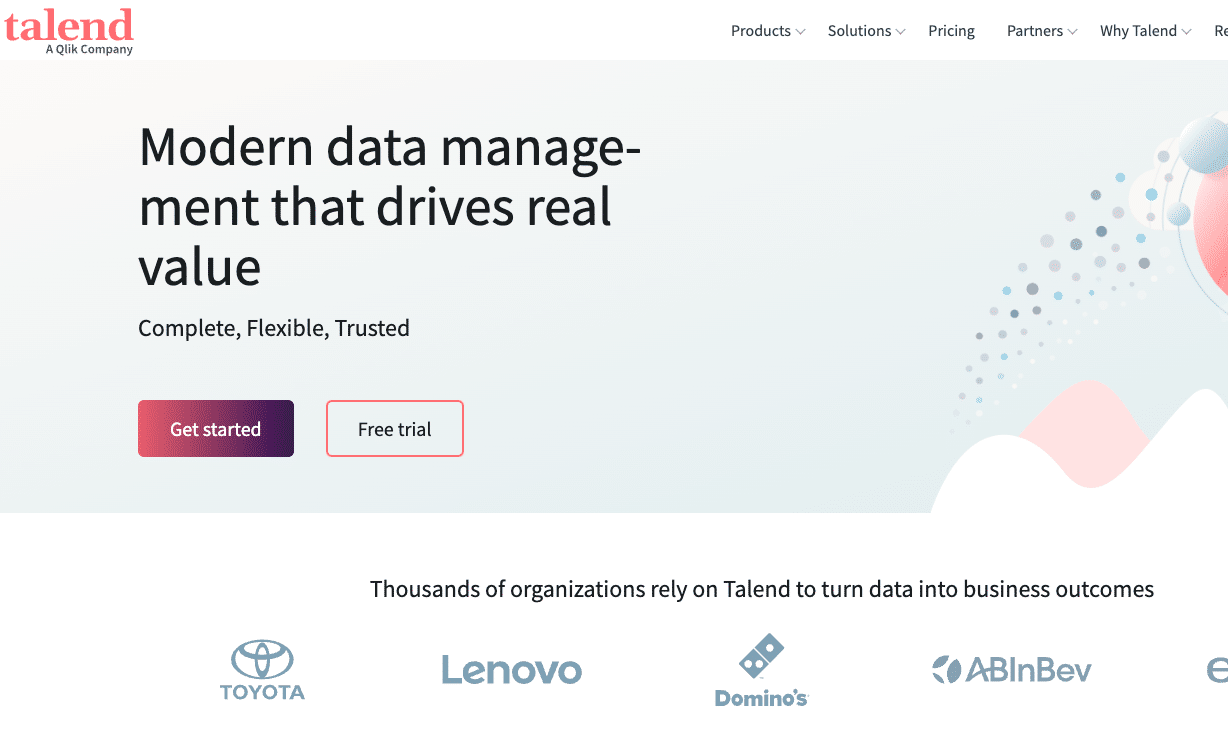Screen dimensions: 1228x733
Task: Click the Free trial button
Action: [x=395, y=428]
